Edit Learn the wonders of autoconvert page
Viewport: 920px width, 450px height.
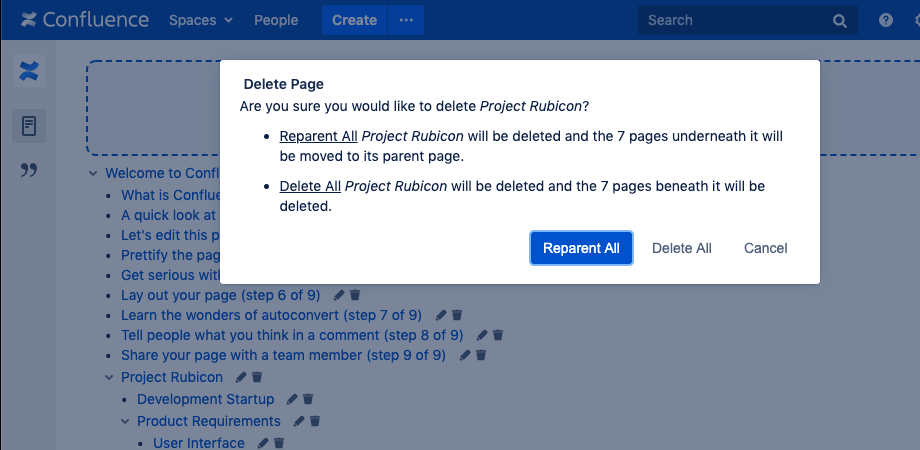(441, 316)
